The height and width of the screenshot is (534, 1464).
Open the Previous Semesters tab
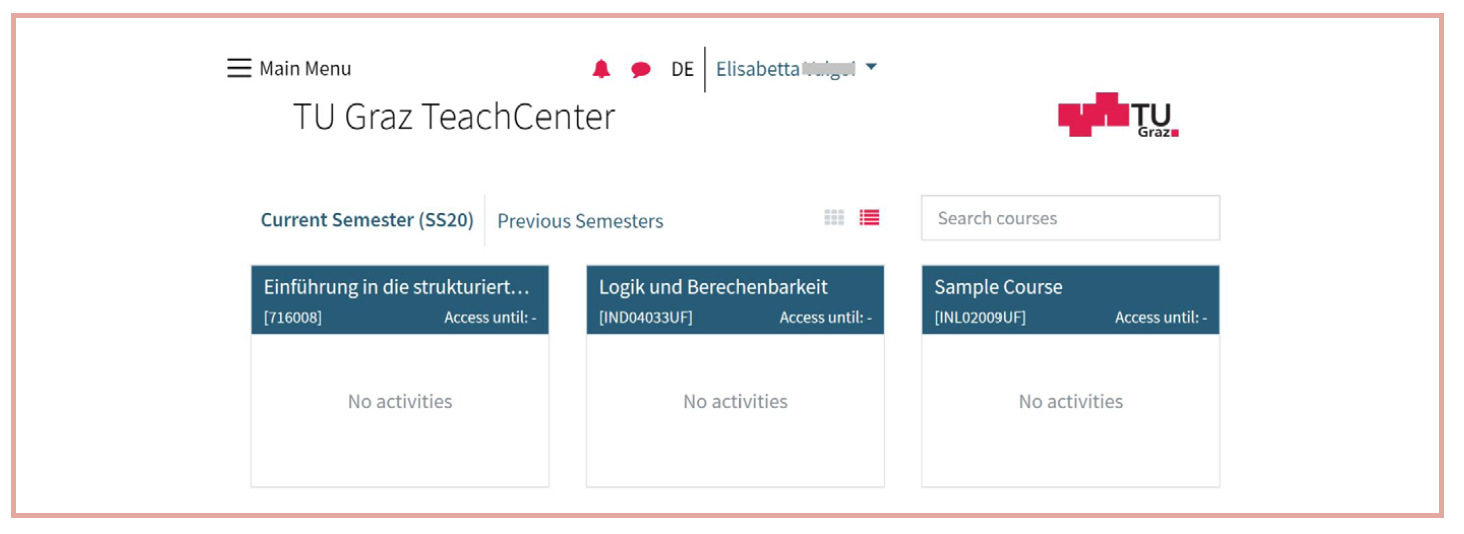click(x=580, y=221)
